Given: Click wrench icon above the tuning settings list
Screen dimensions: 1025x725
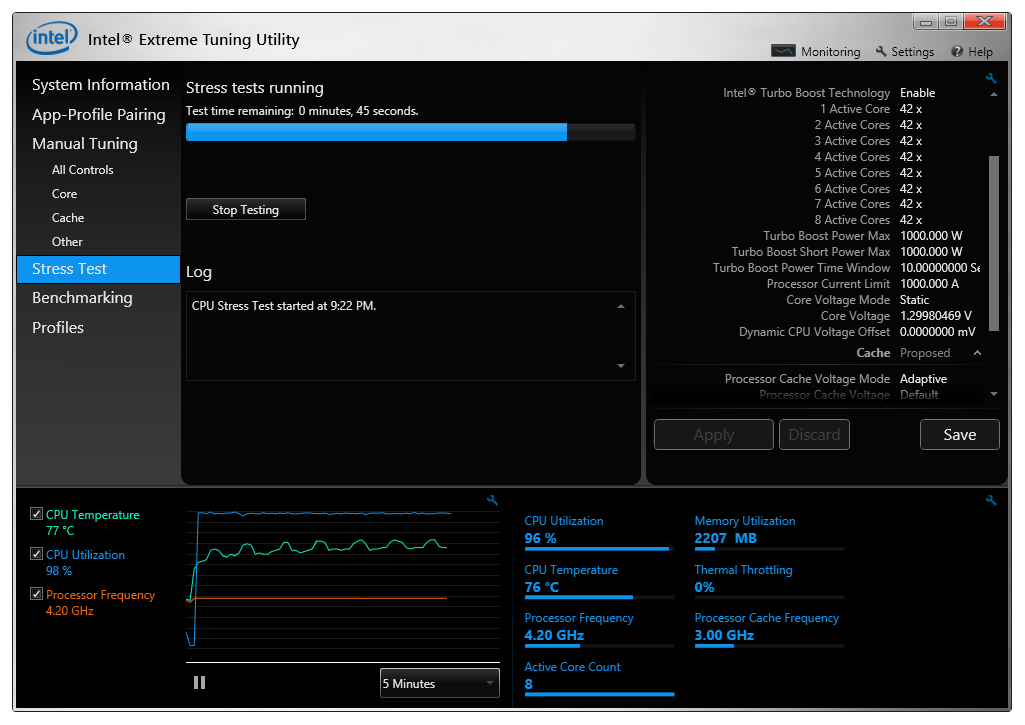Looking at the screenshot, I should [991, 78].
